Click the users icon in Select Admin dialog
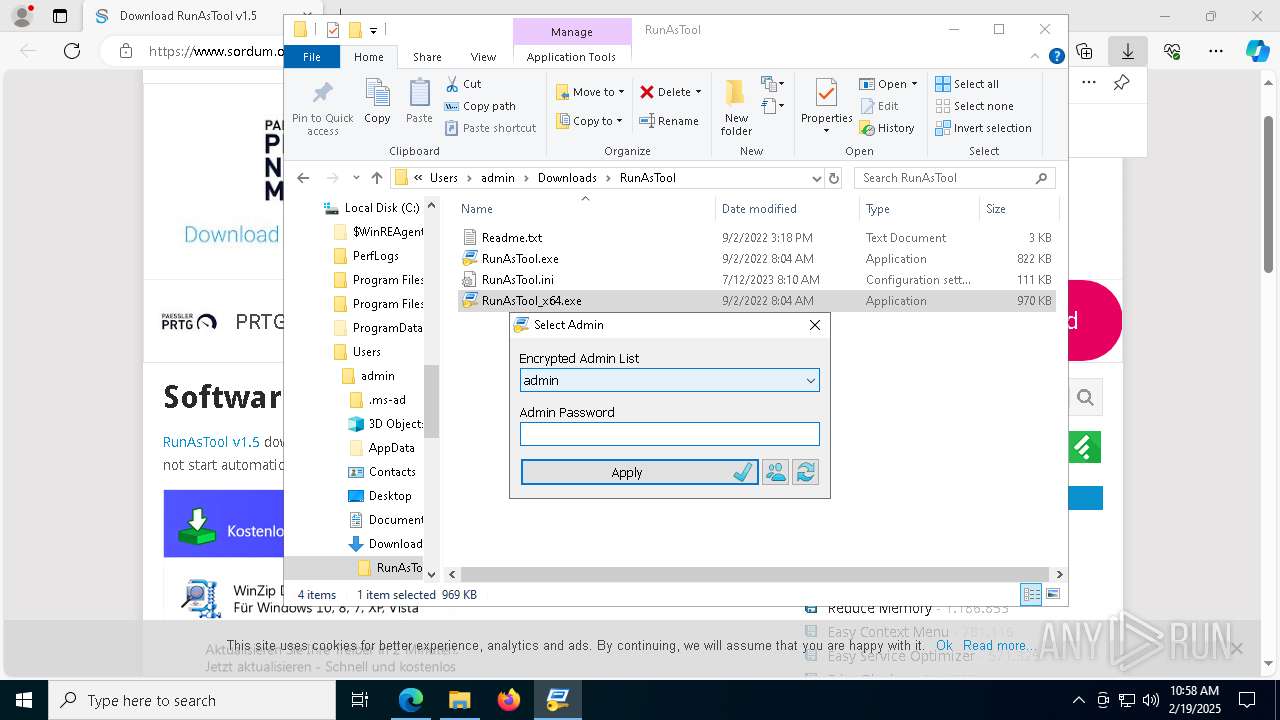The width and height of the screenshot is (1280, 720). coord(775,472)
